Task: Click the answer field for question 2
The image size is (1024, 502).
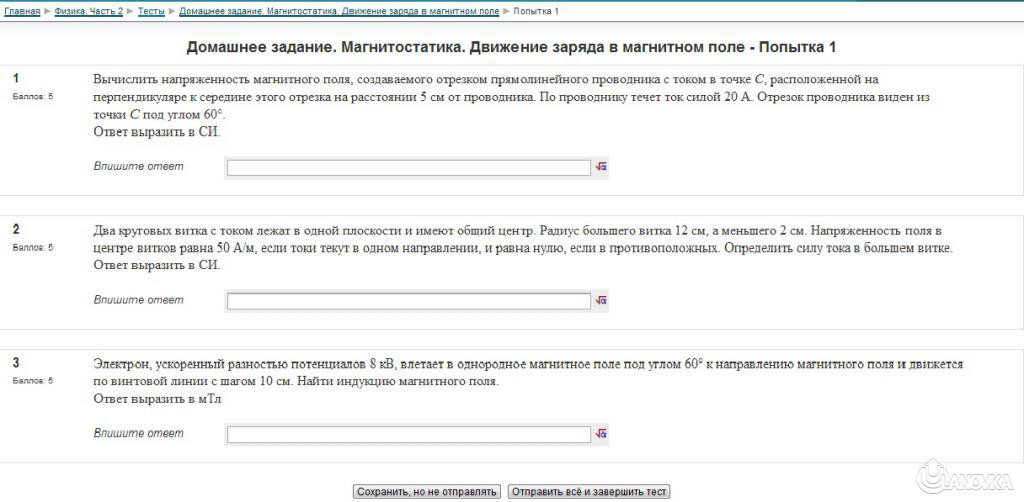Action: (409, 301)
